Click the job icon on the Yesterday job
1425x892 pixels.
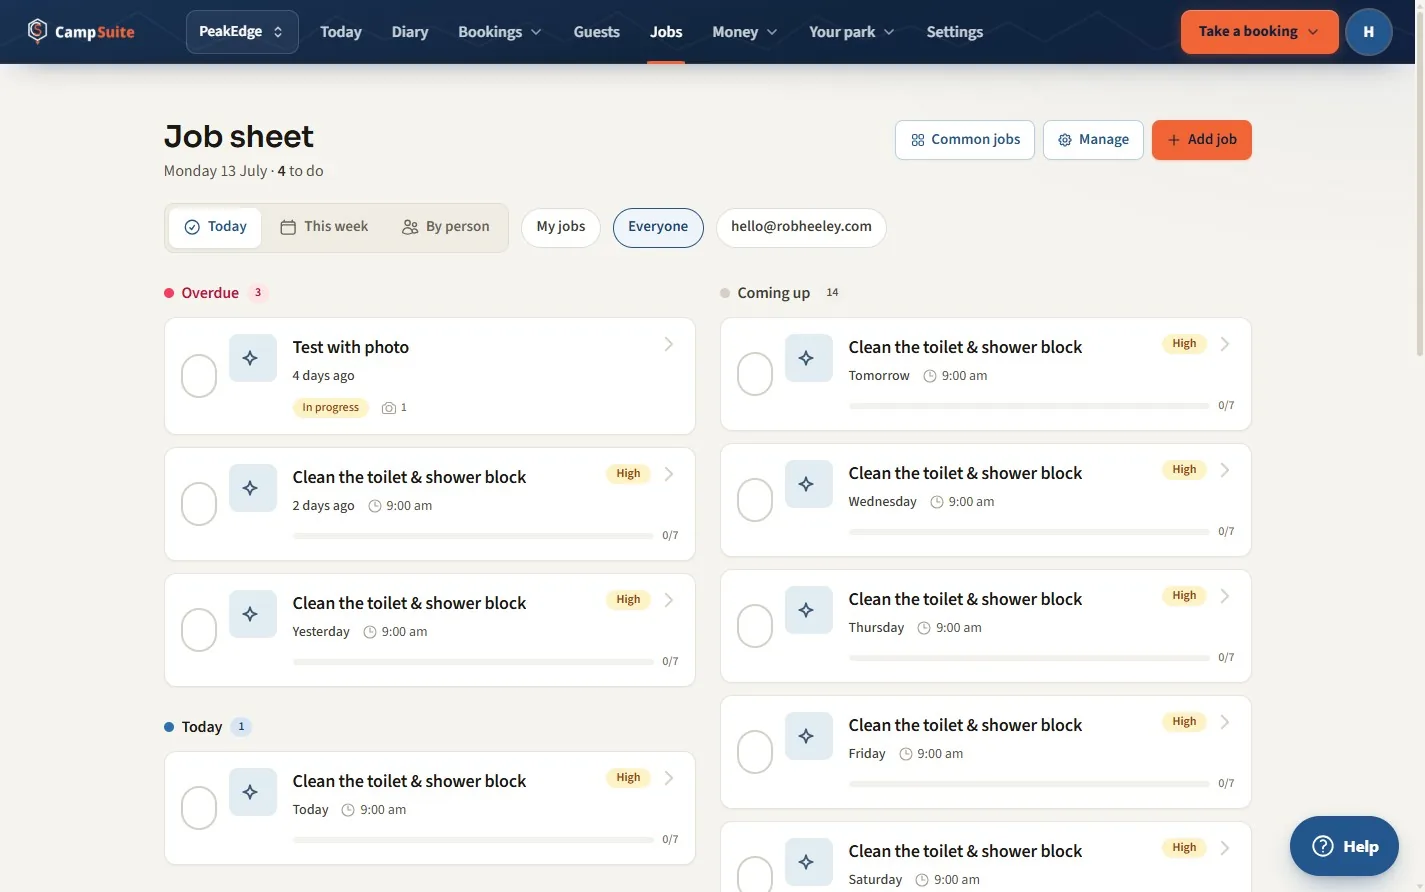252,614
